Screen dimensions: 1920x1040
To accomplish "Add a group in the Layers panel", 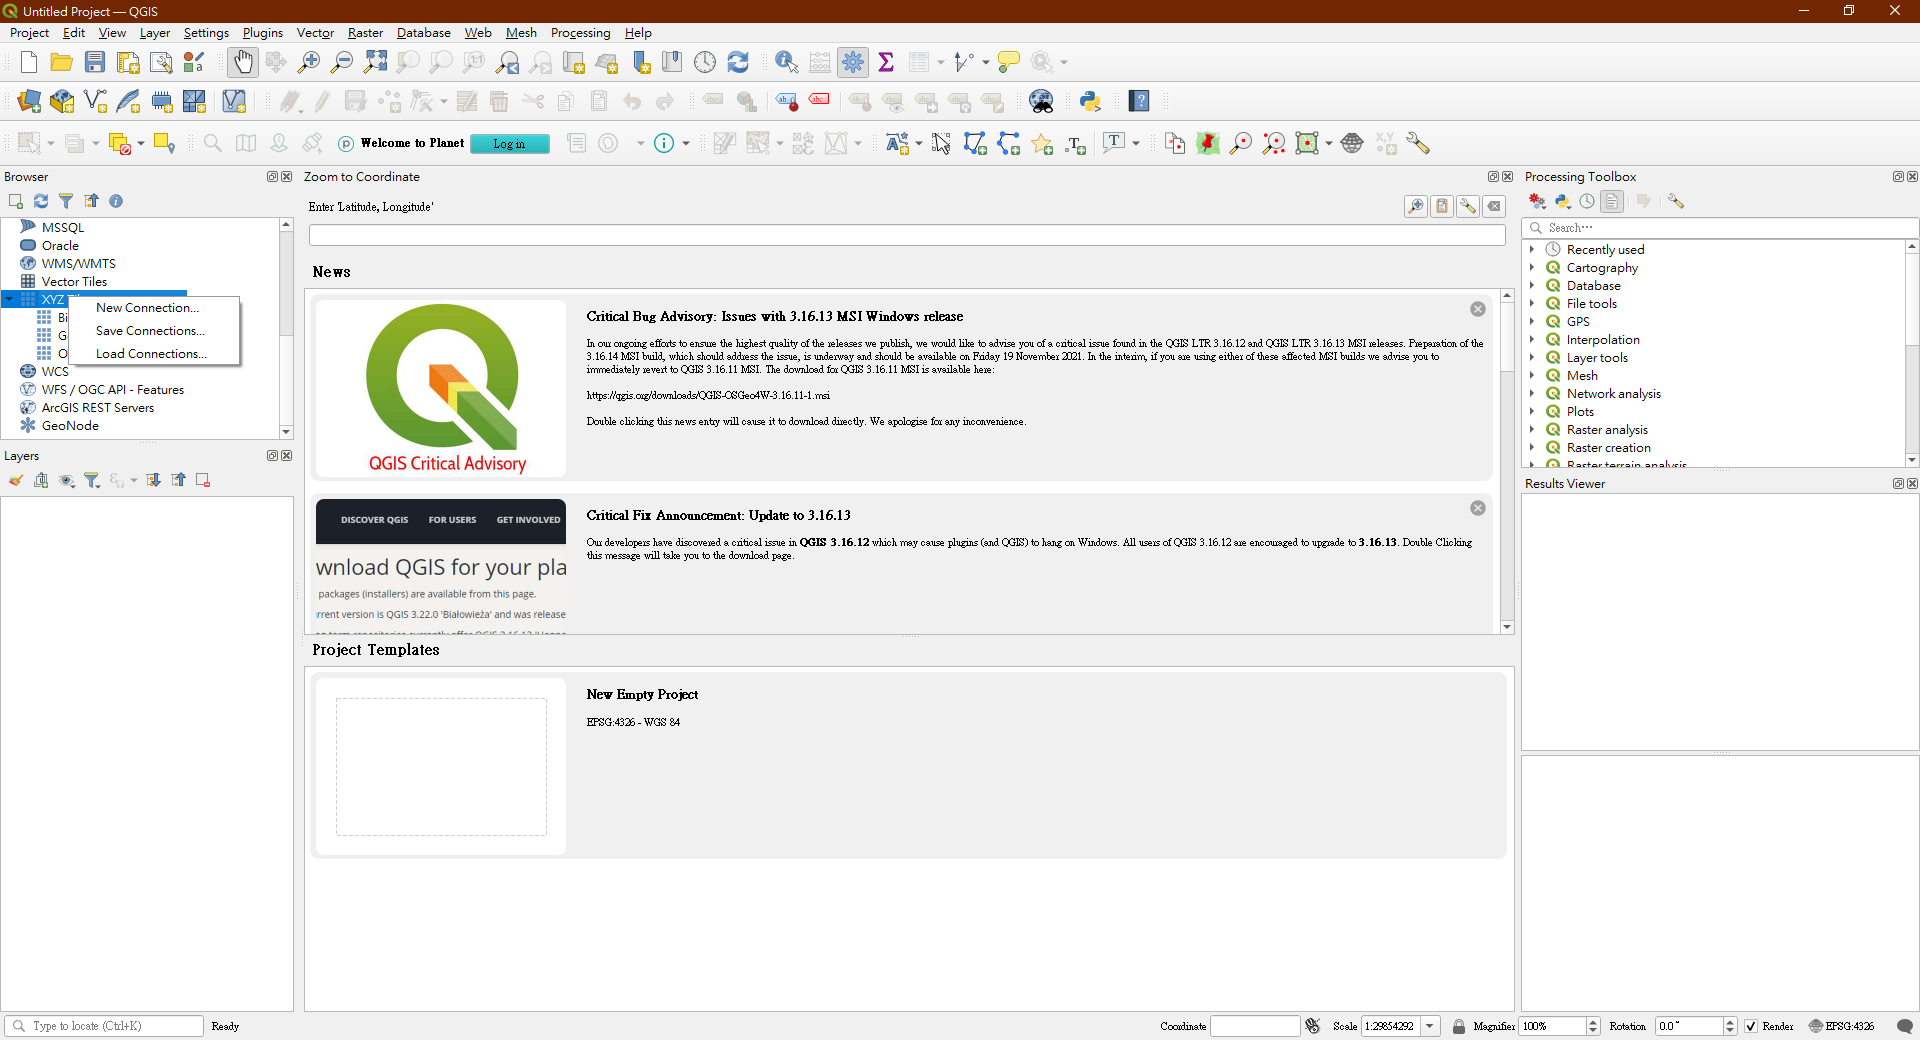I will pyautogui.click(x=41, y=480).
